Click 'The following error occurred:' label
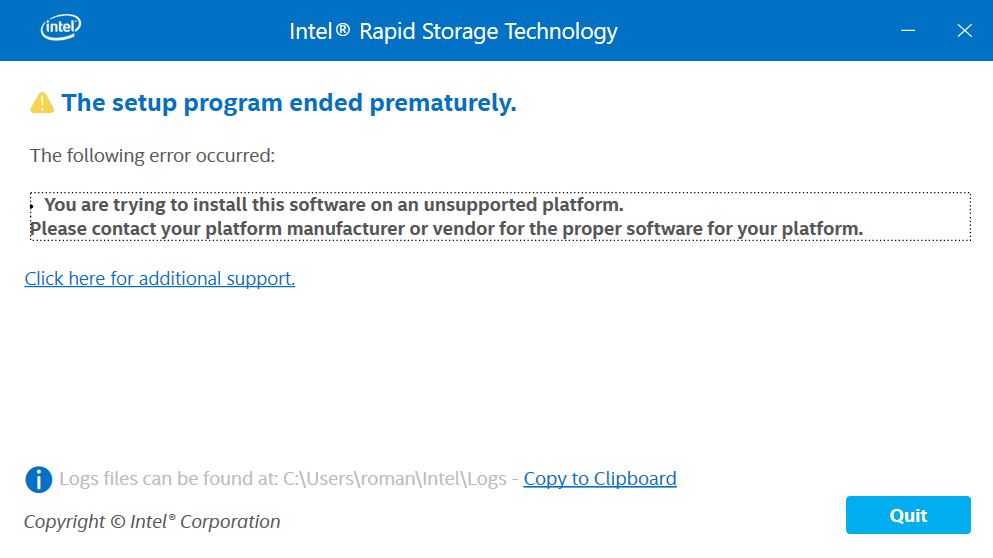 152,155
